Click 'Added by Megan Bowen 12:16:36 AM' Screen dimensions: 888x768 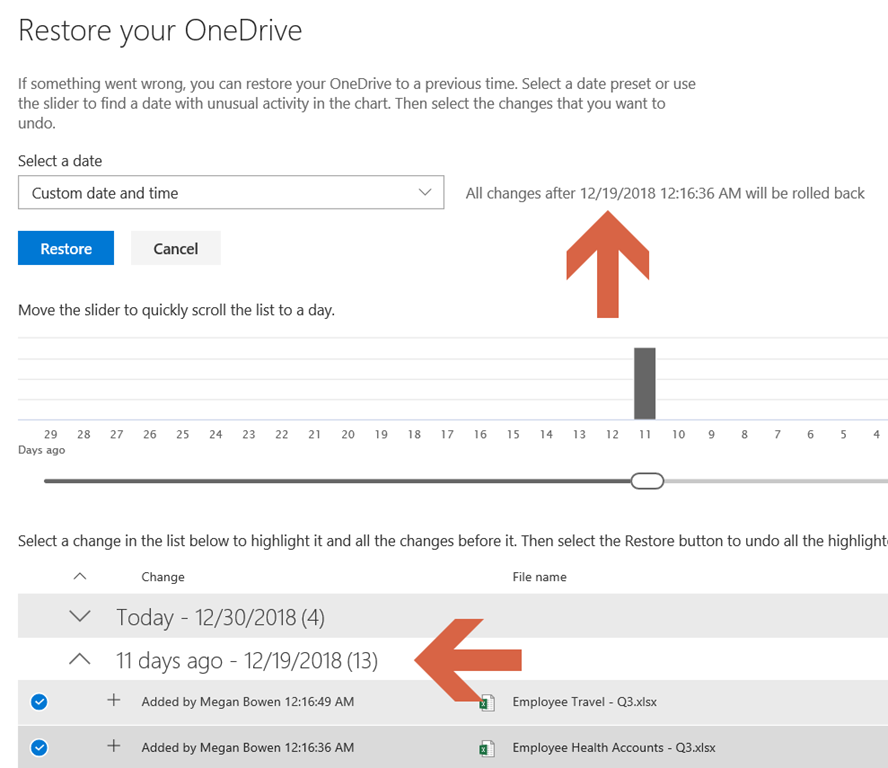pos(247,748)
